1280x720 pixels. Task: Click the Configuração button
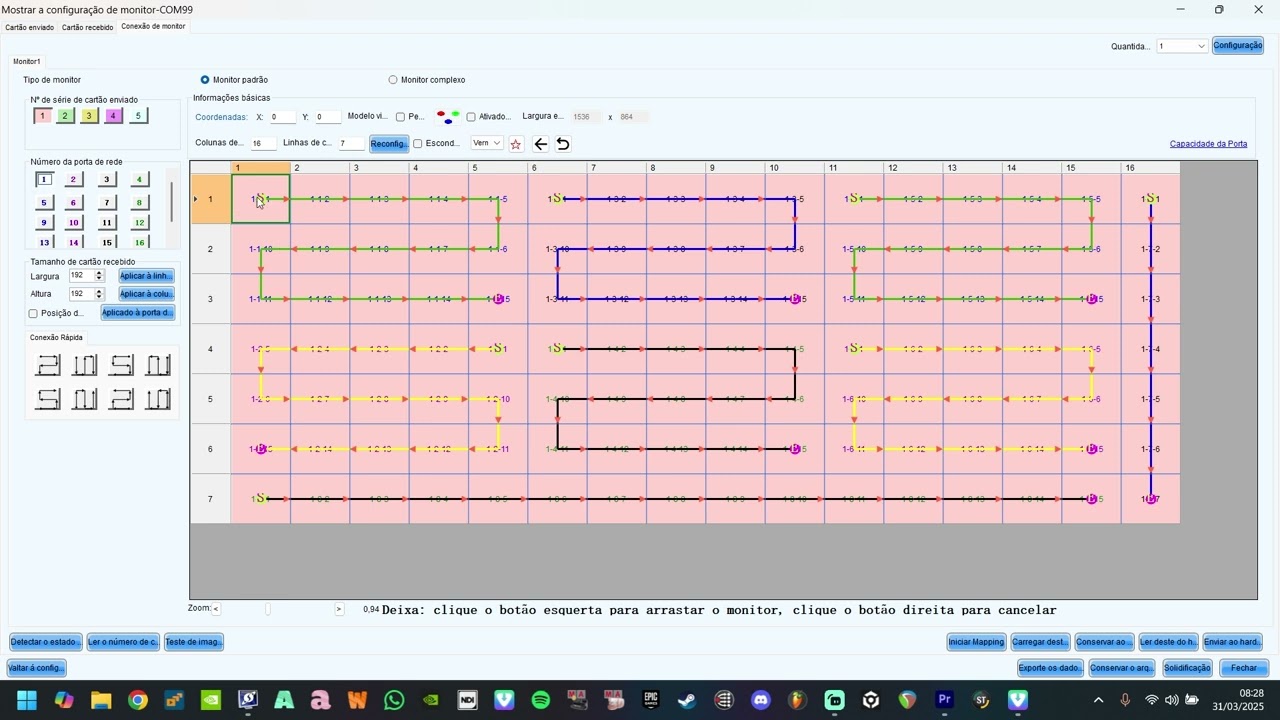1238,45
